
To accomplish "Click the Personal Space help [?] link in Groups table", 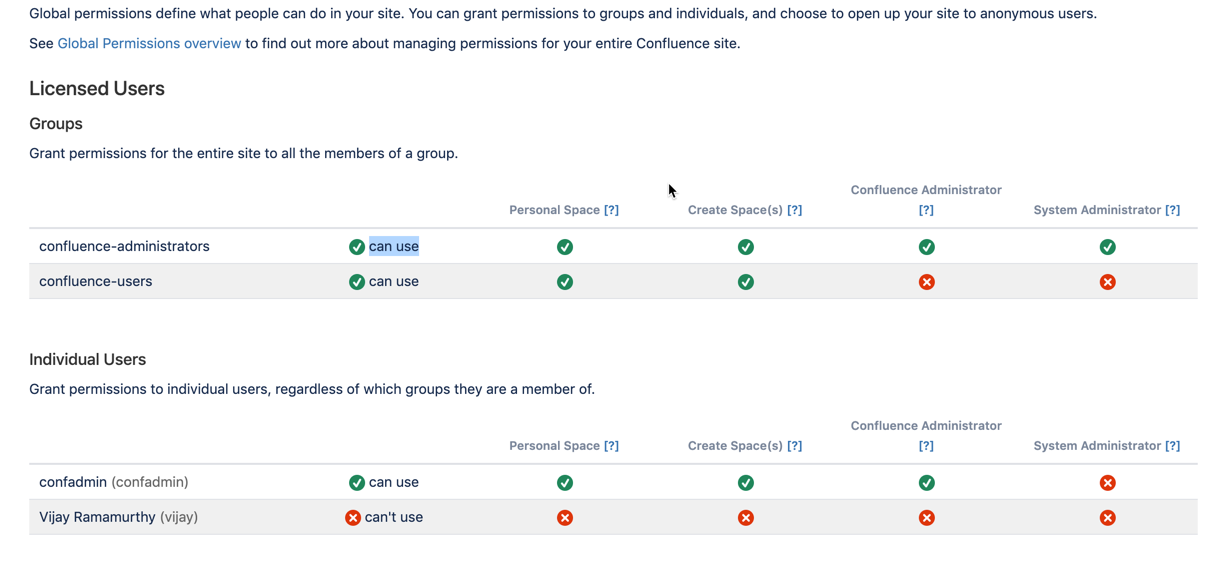I will click(x=611, y=210).
